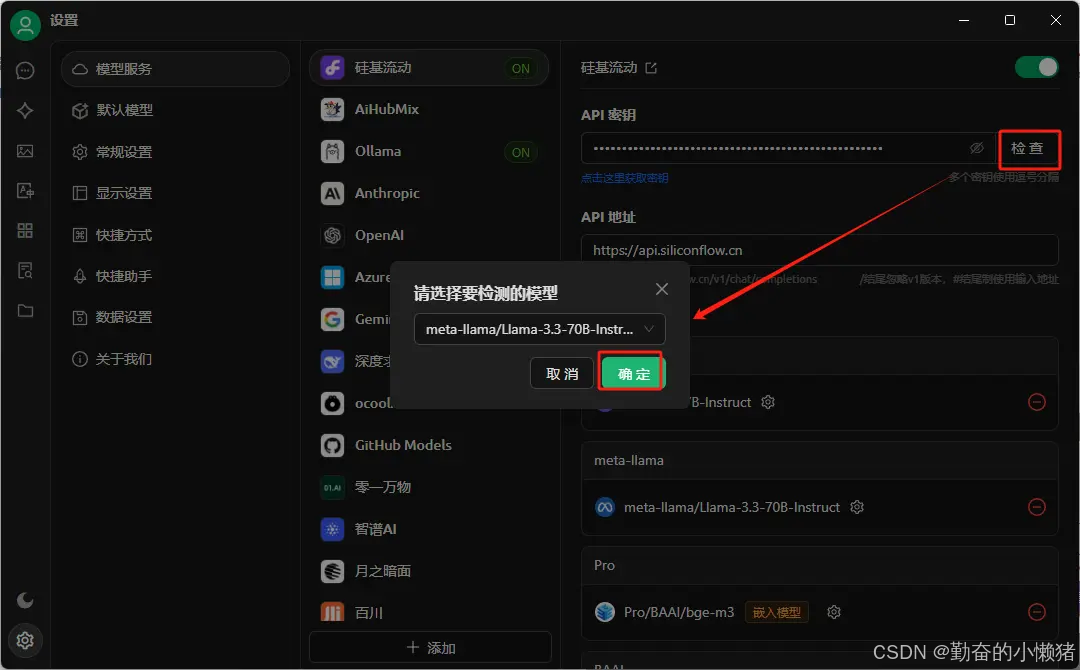Remove the 7B-Instruct model row
1080x670 pixels.
point(1037,402)
